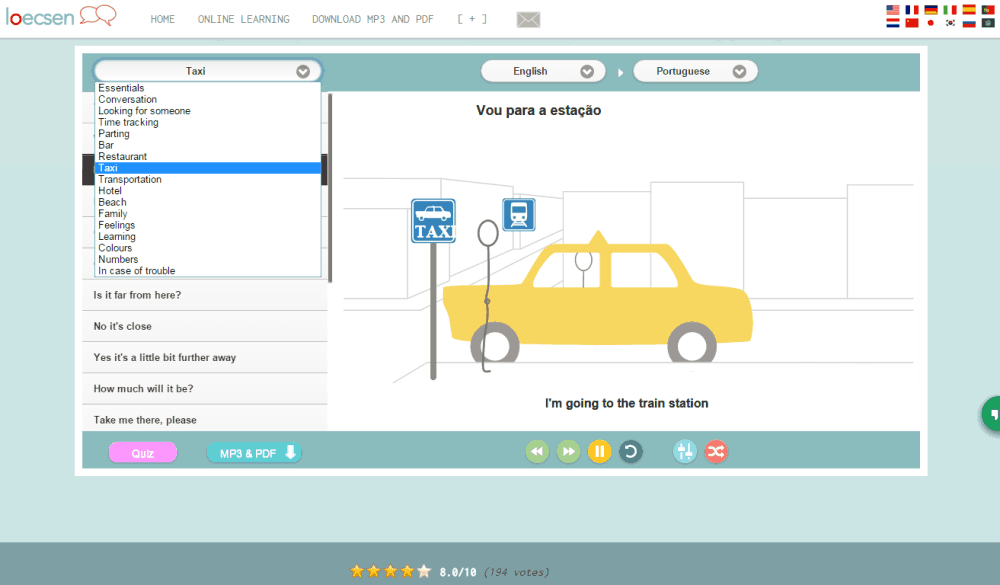This screenshot has height=585, width=1000.
Task: Select the French flag icon
Action: [912, 10]
